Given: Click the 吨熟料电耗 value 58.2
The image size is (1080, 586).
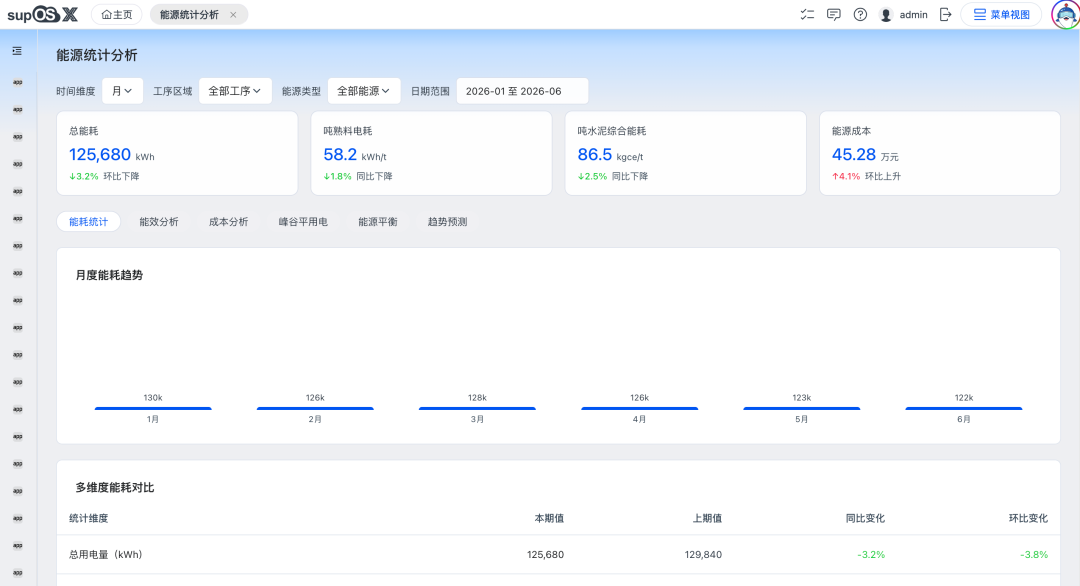Looking at the screenshot, I should [x=340, y=155].
